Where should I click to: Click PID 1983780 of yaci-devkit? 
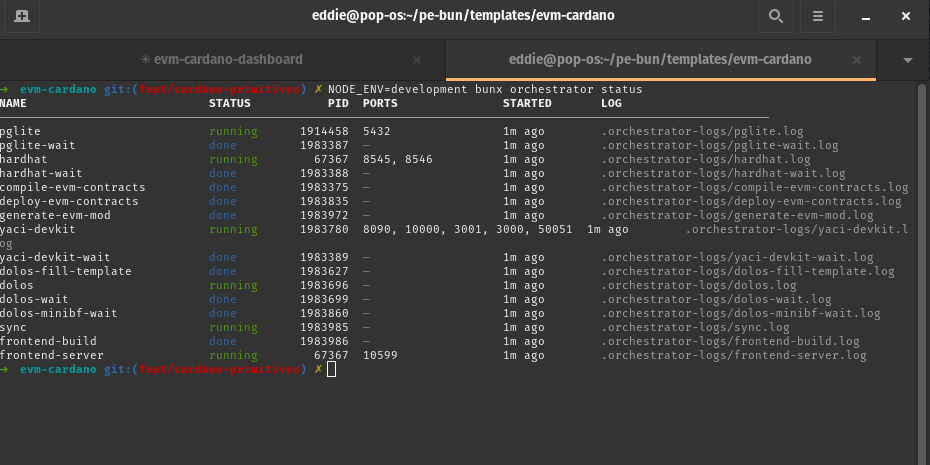coord(324,230)
